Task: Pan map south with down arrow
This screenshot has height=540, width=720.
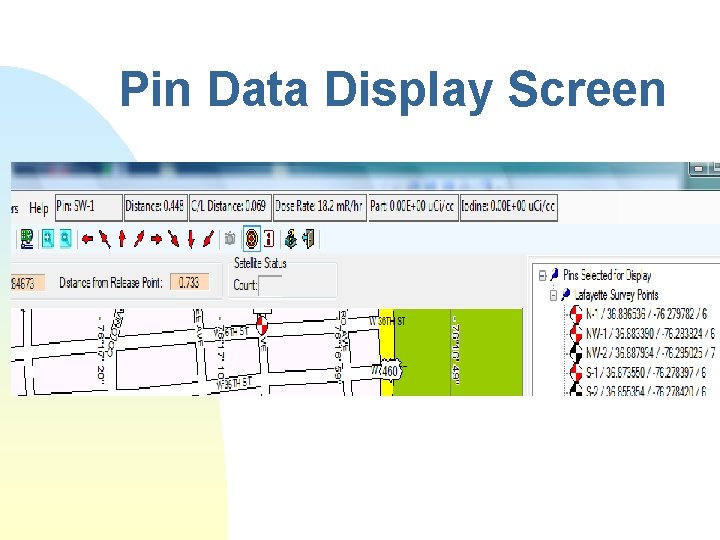Action: pos(191,239)
